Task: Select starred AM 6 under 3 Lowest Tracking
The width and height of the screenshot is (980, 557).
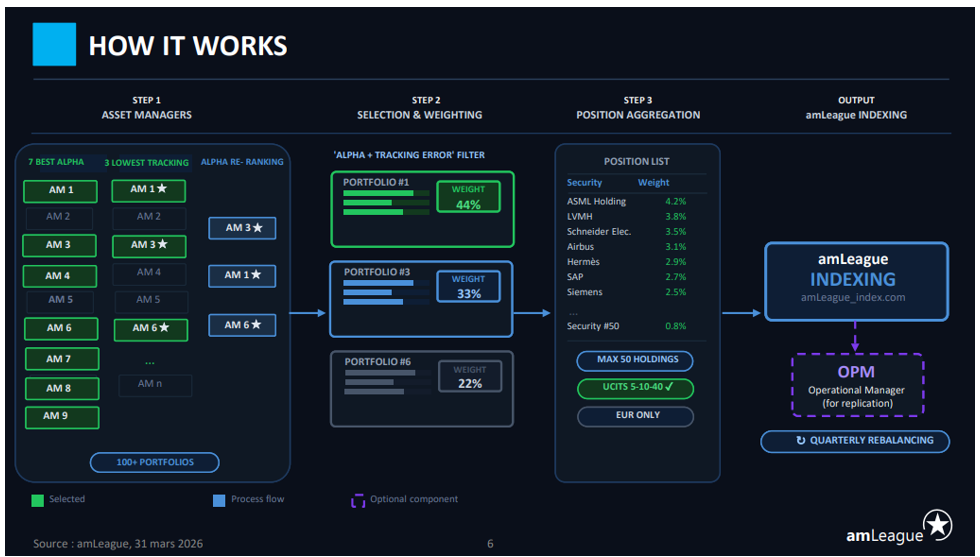Action: pos(151,329)
